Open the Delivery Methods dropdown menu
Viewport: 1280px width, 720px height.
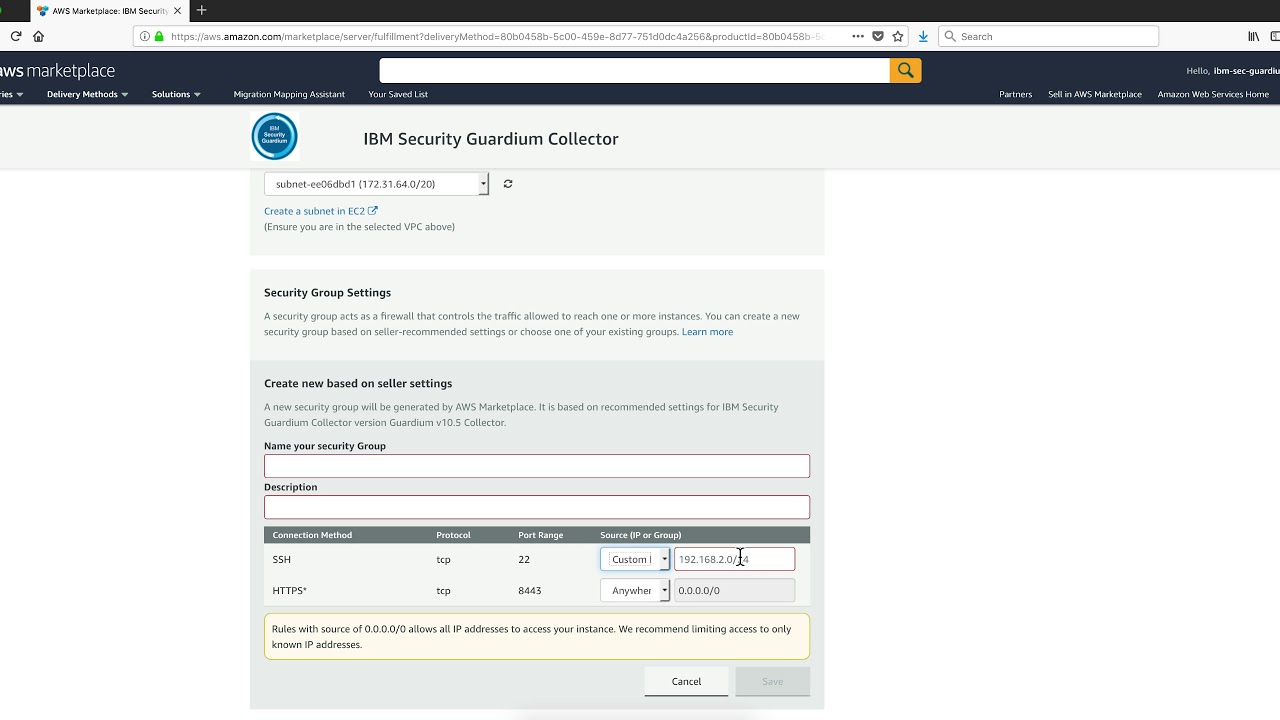coord(87,94)
